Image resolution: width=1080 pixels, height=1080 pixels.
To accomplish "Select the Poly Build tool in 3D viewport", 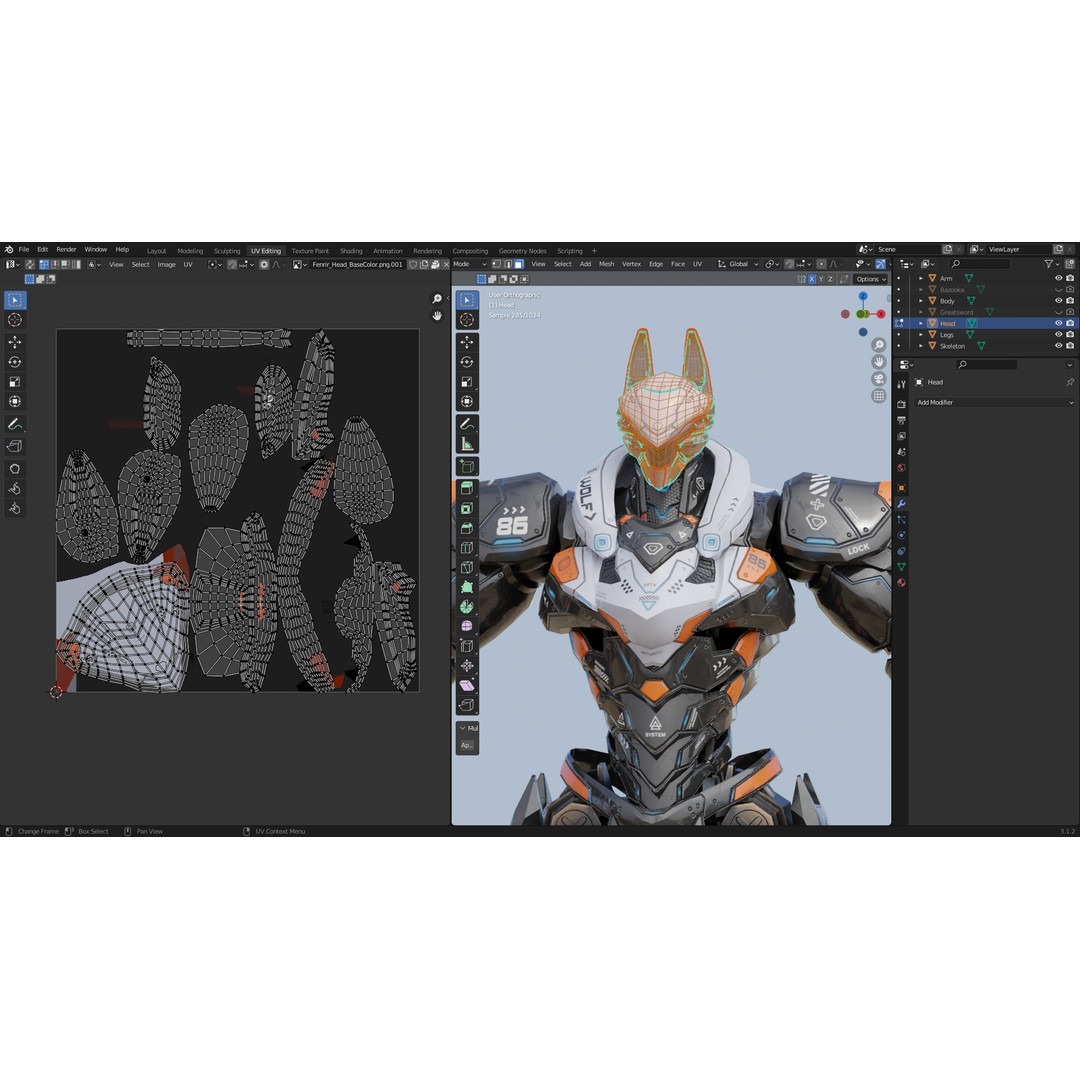I will pos(467,588).
